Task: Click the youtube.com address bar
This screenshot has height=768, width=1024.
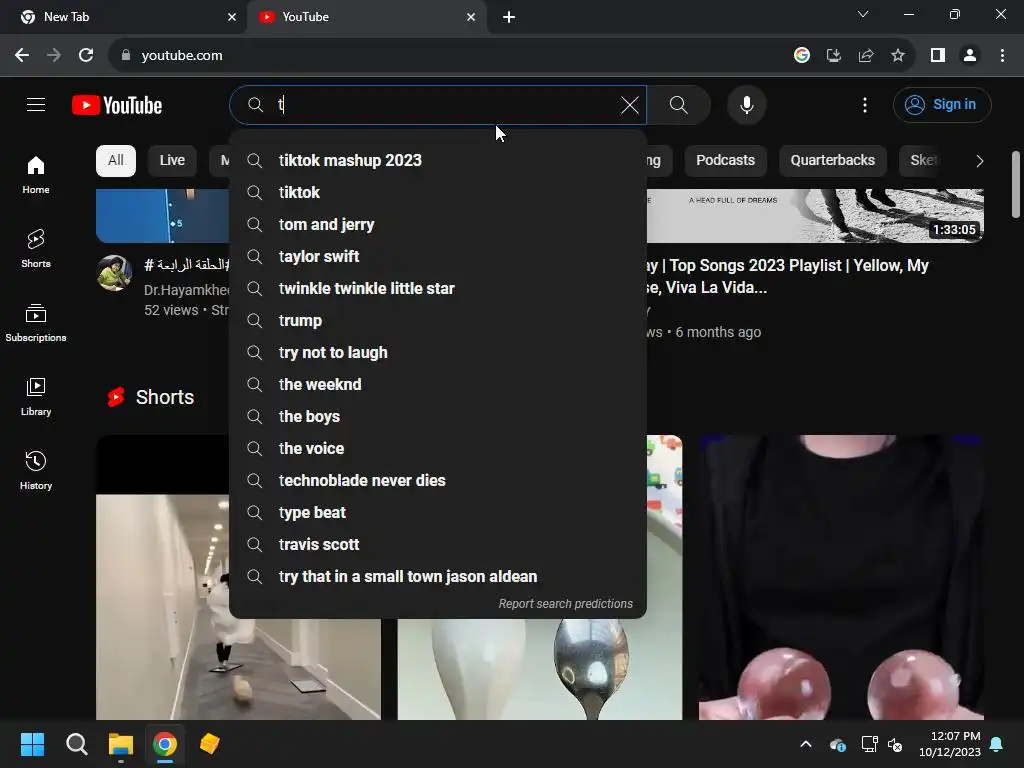Action: coord(451,56)
